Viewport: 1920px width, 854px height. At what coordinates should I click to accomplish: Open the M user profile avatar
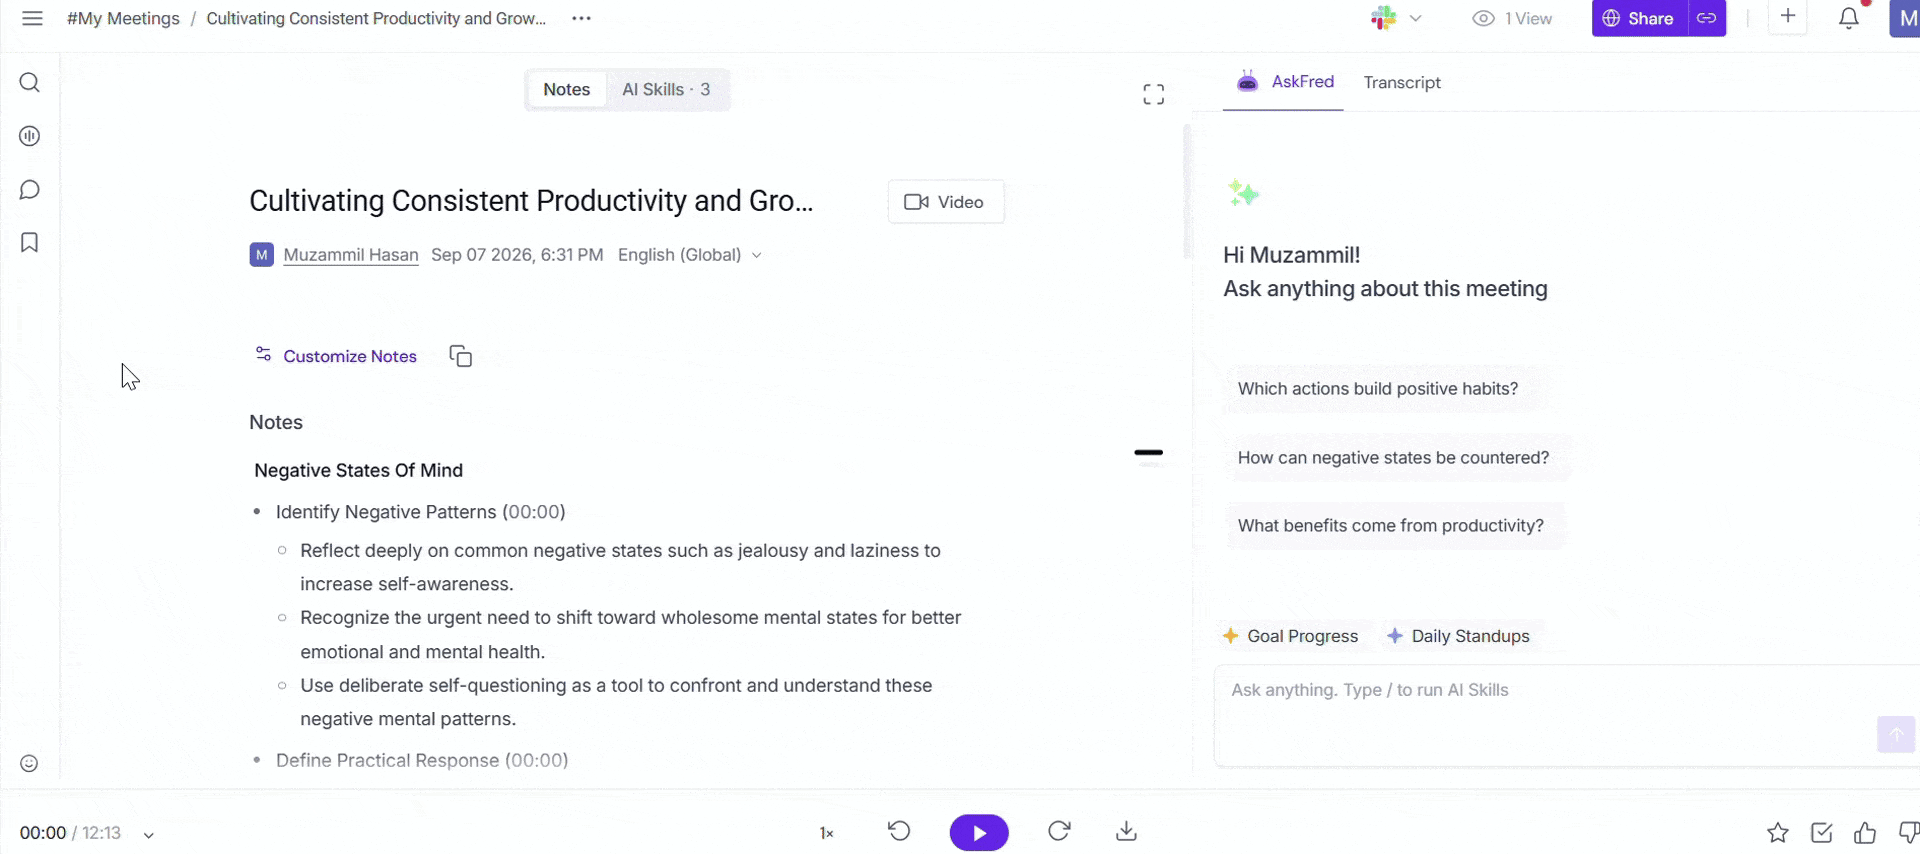1905,18
